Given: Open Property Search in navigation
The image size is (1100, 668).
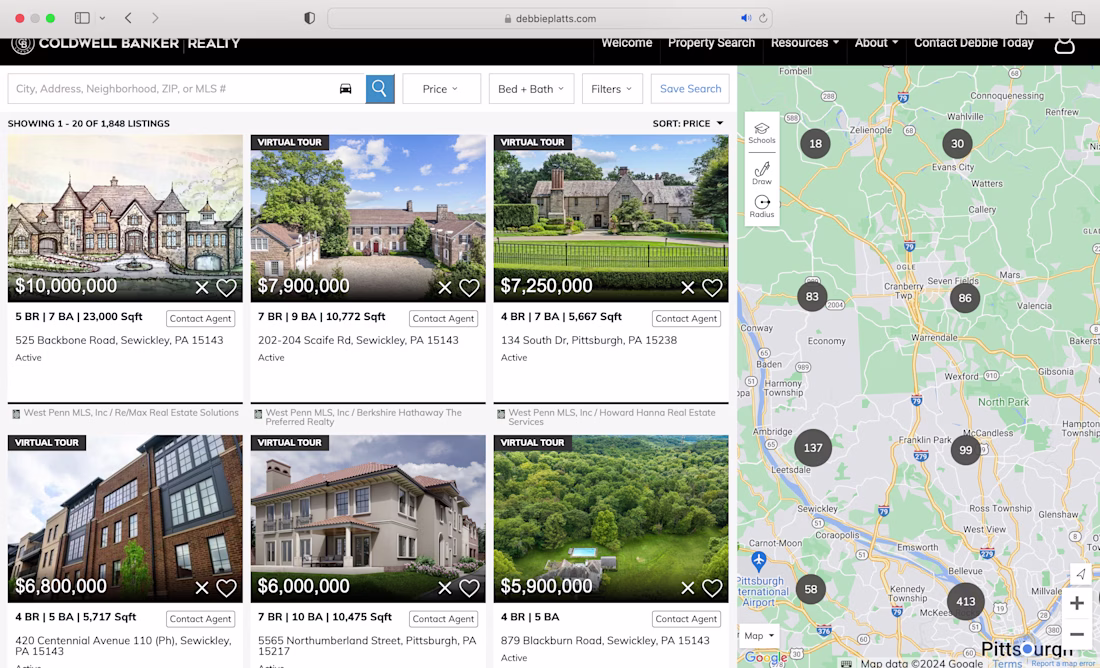Looking at the screenshot, I should tap(711, 43).
